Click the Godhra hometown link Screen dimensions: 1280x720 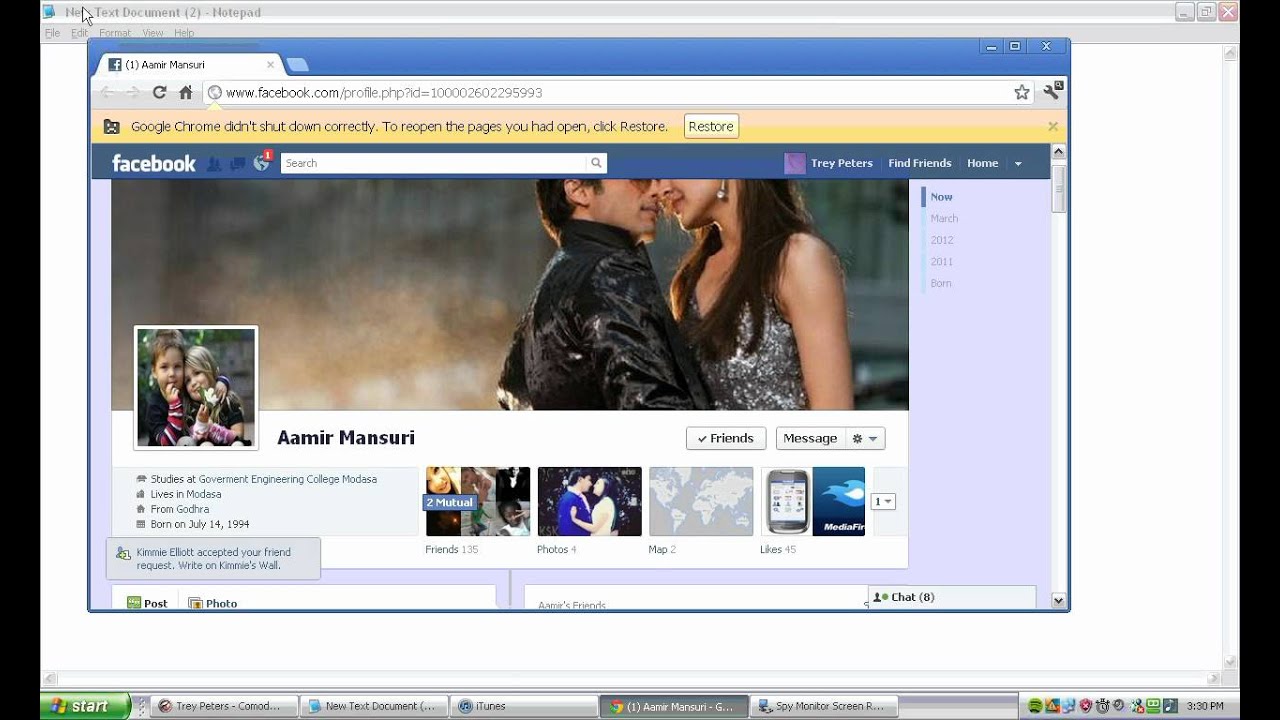[192, 509]
